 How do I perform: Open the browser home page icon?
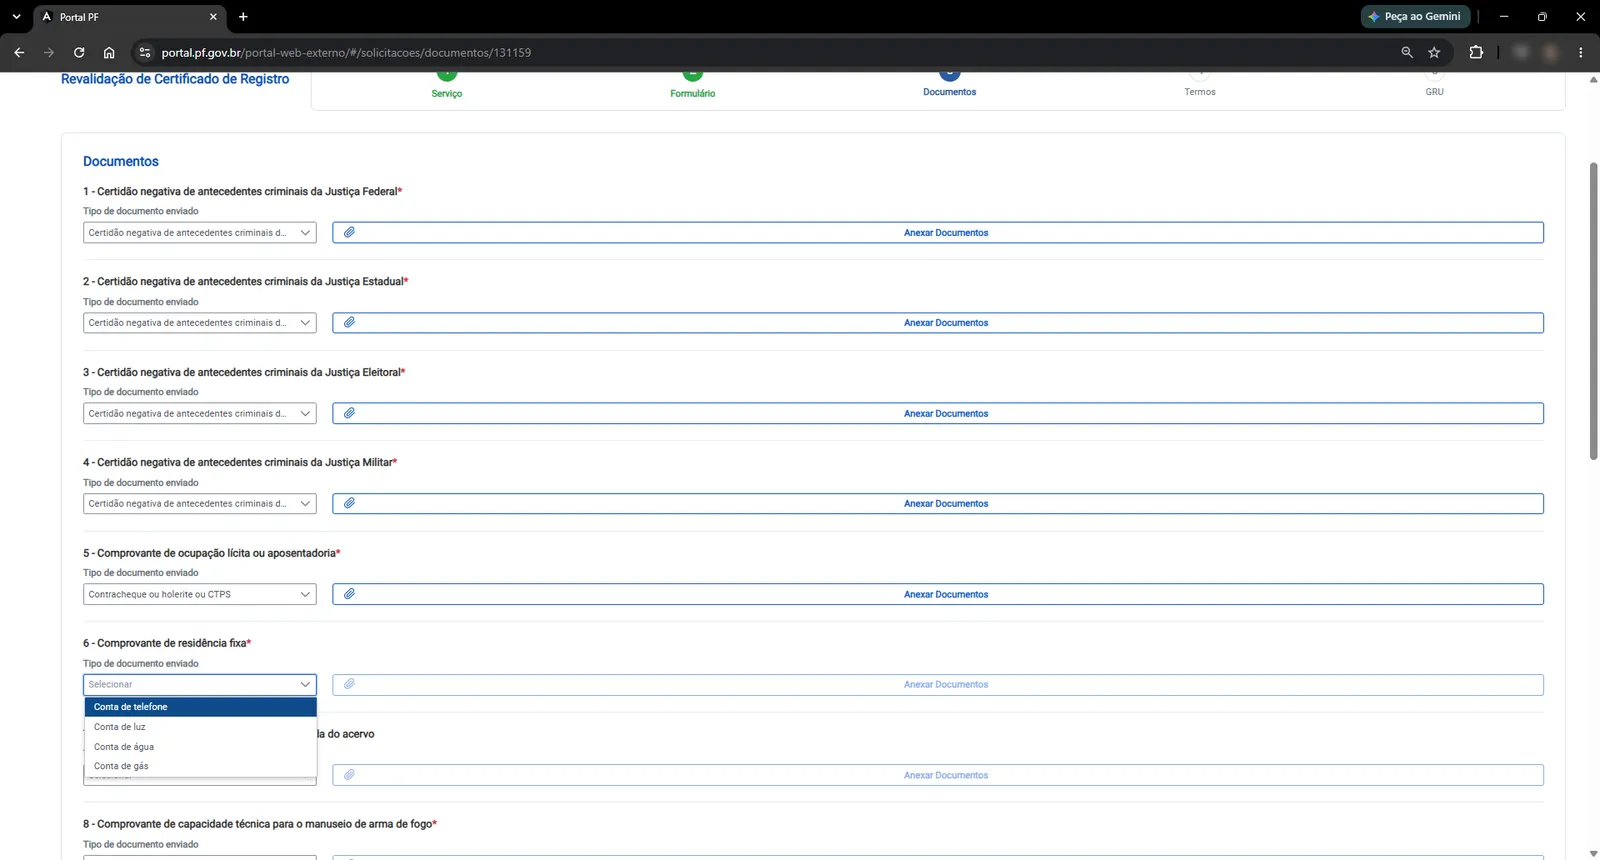pos(109,52)
